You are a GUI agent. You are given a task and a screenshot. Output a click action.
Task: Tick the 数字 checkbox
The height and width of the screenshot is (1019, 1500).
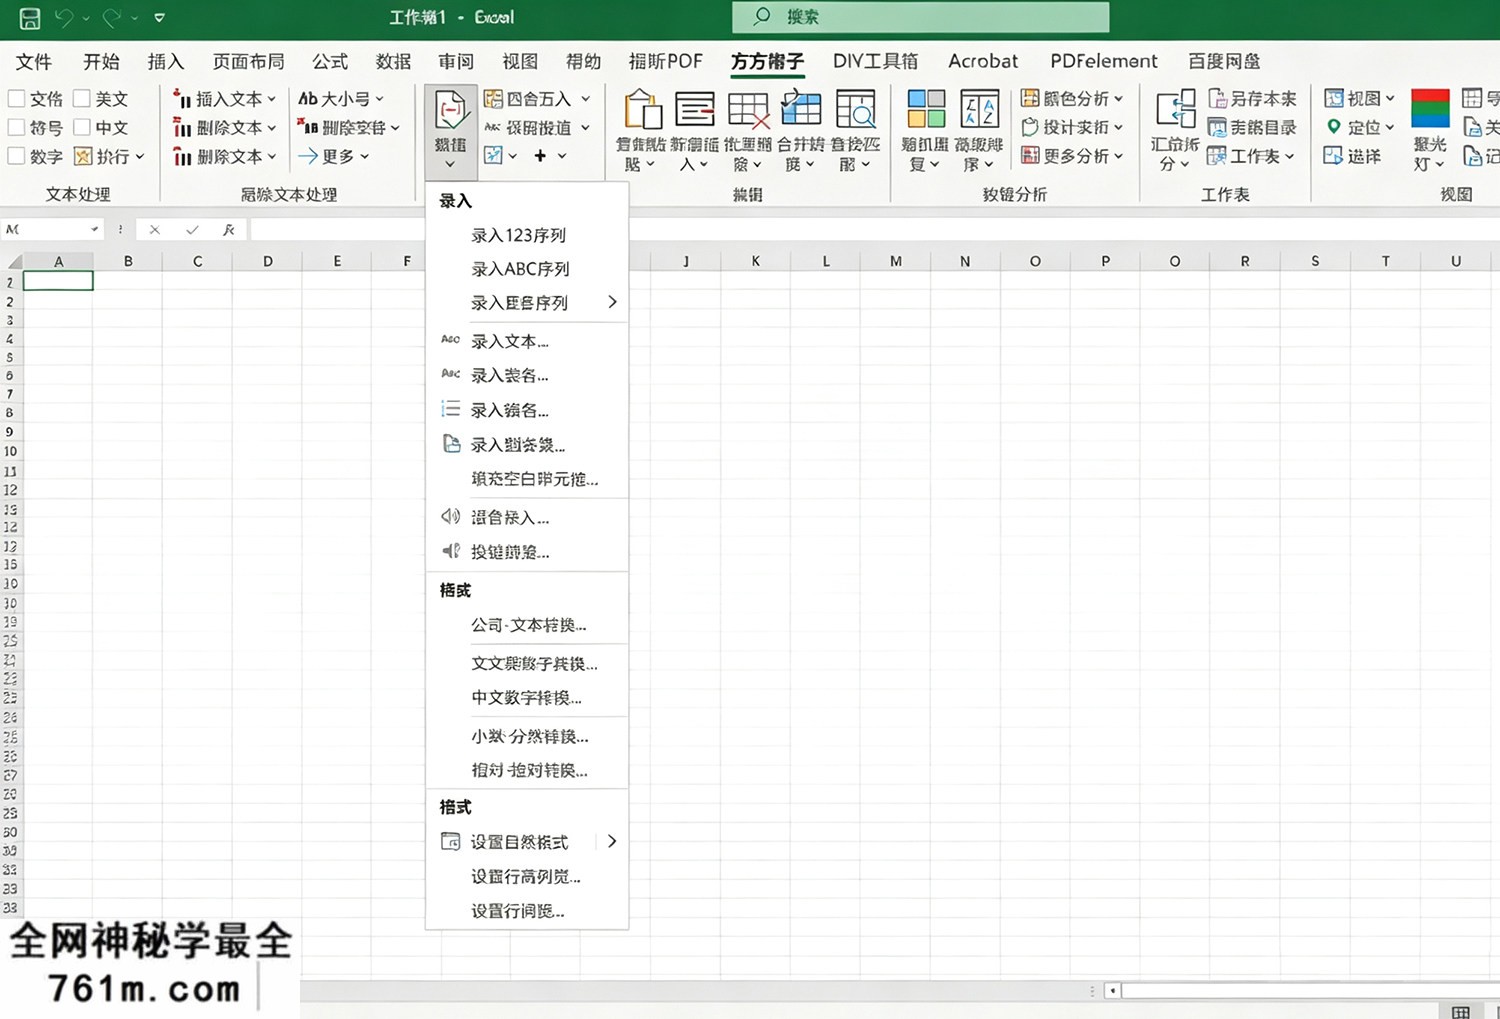[16, 156]
